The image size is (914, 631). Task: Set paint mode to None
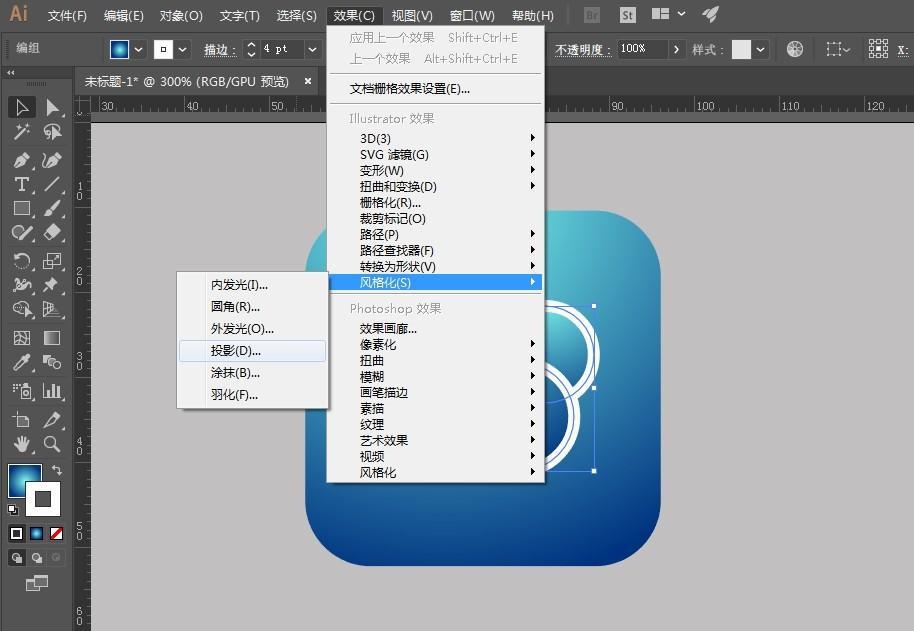pyautogui.click(x=56, y=533)
